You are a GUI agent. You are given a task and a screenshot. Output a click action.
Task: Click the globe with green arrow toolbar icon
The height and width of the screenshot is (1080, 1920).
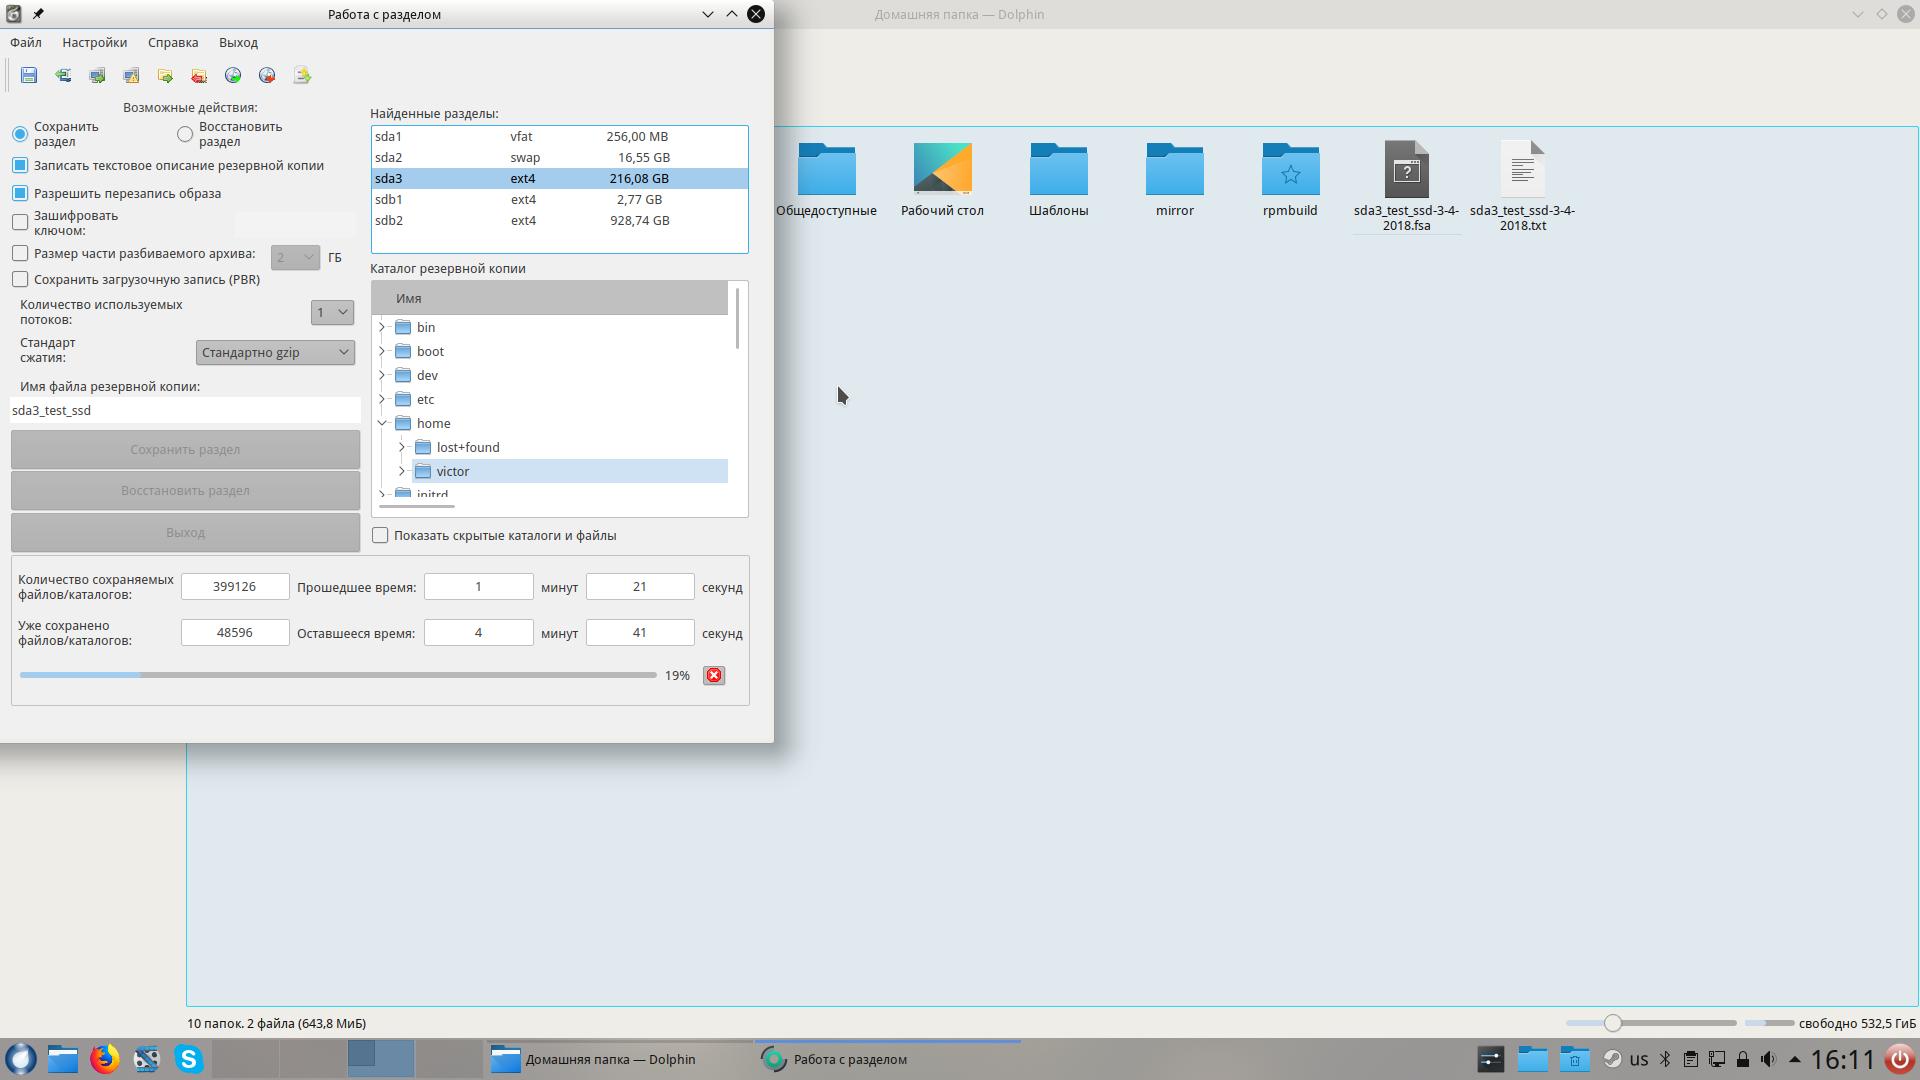point(233,75)
